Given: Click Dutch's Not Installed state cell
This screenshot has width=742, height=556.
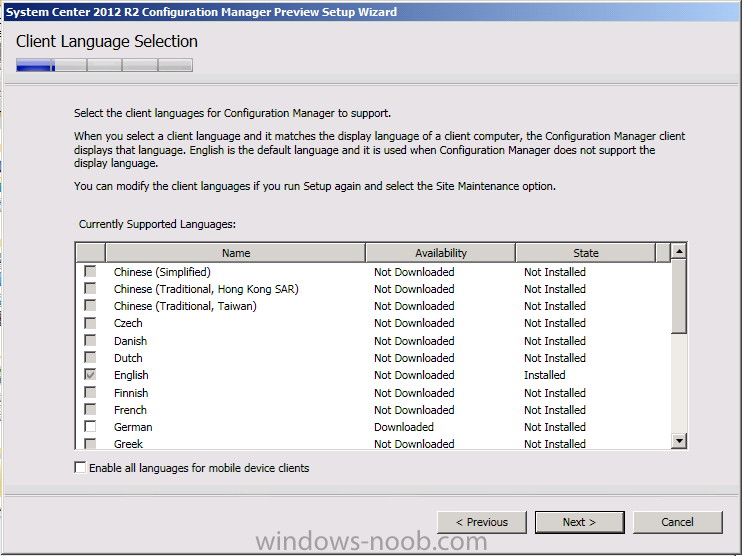Looking at the screenshot, I should [555, 358].
